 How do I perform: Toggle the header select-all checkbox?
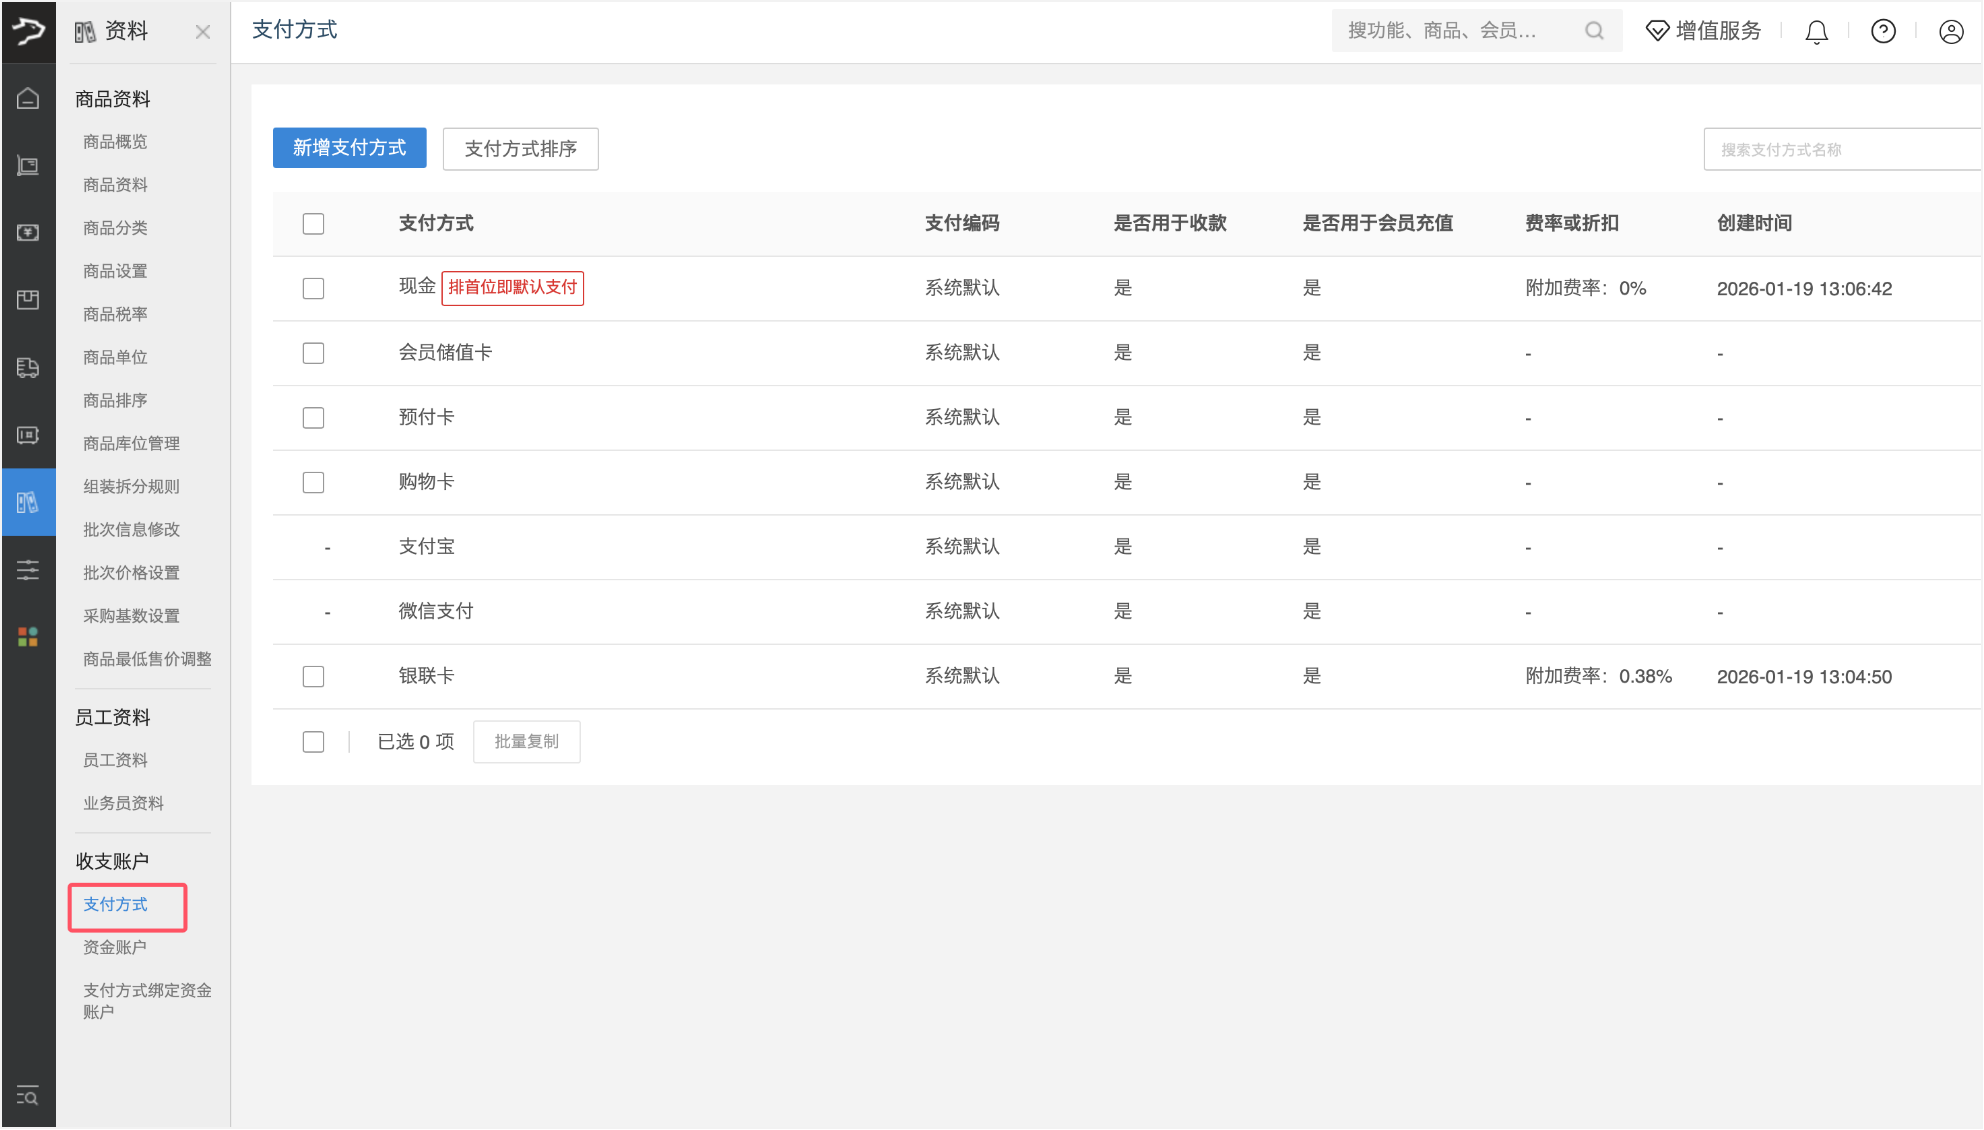[313, 223]
